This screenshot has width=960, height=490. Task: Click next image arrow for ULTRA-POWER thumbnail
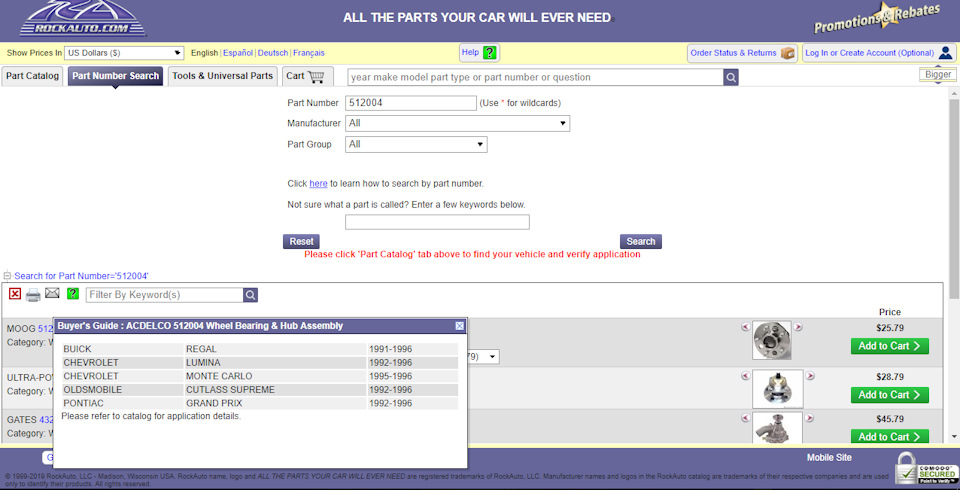pyautogui.click(x=810, y=375)
